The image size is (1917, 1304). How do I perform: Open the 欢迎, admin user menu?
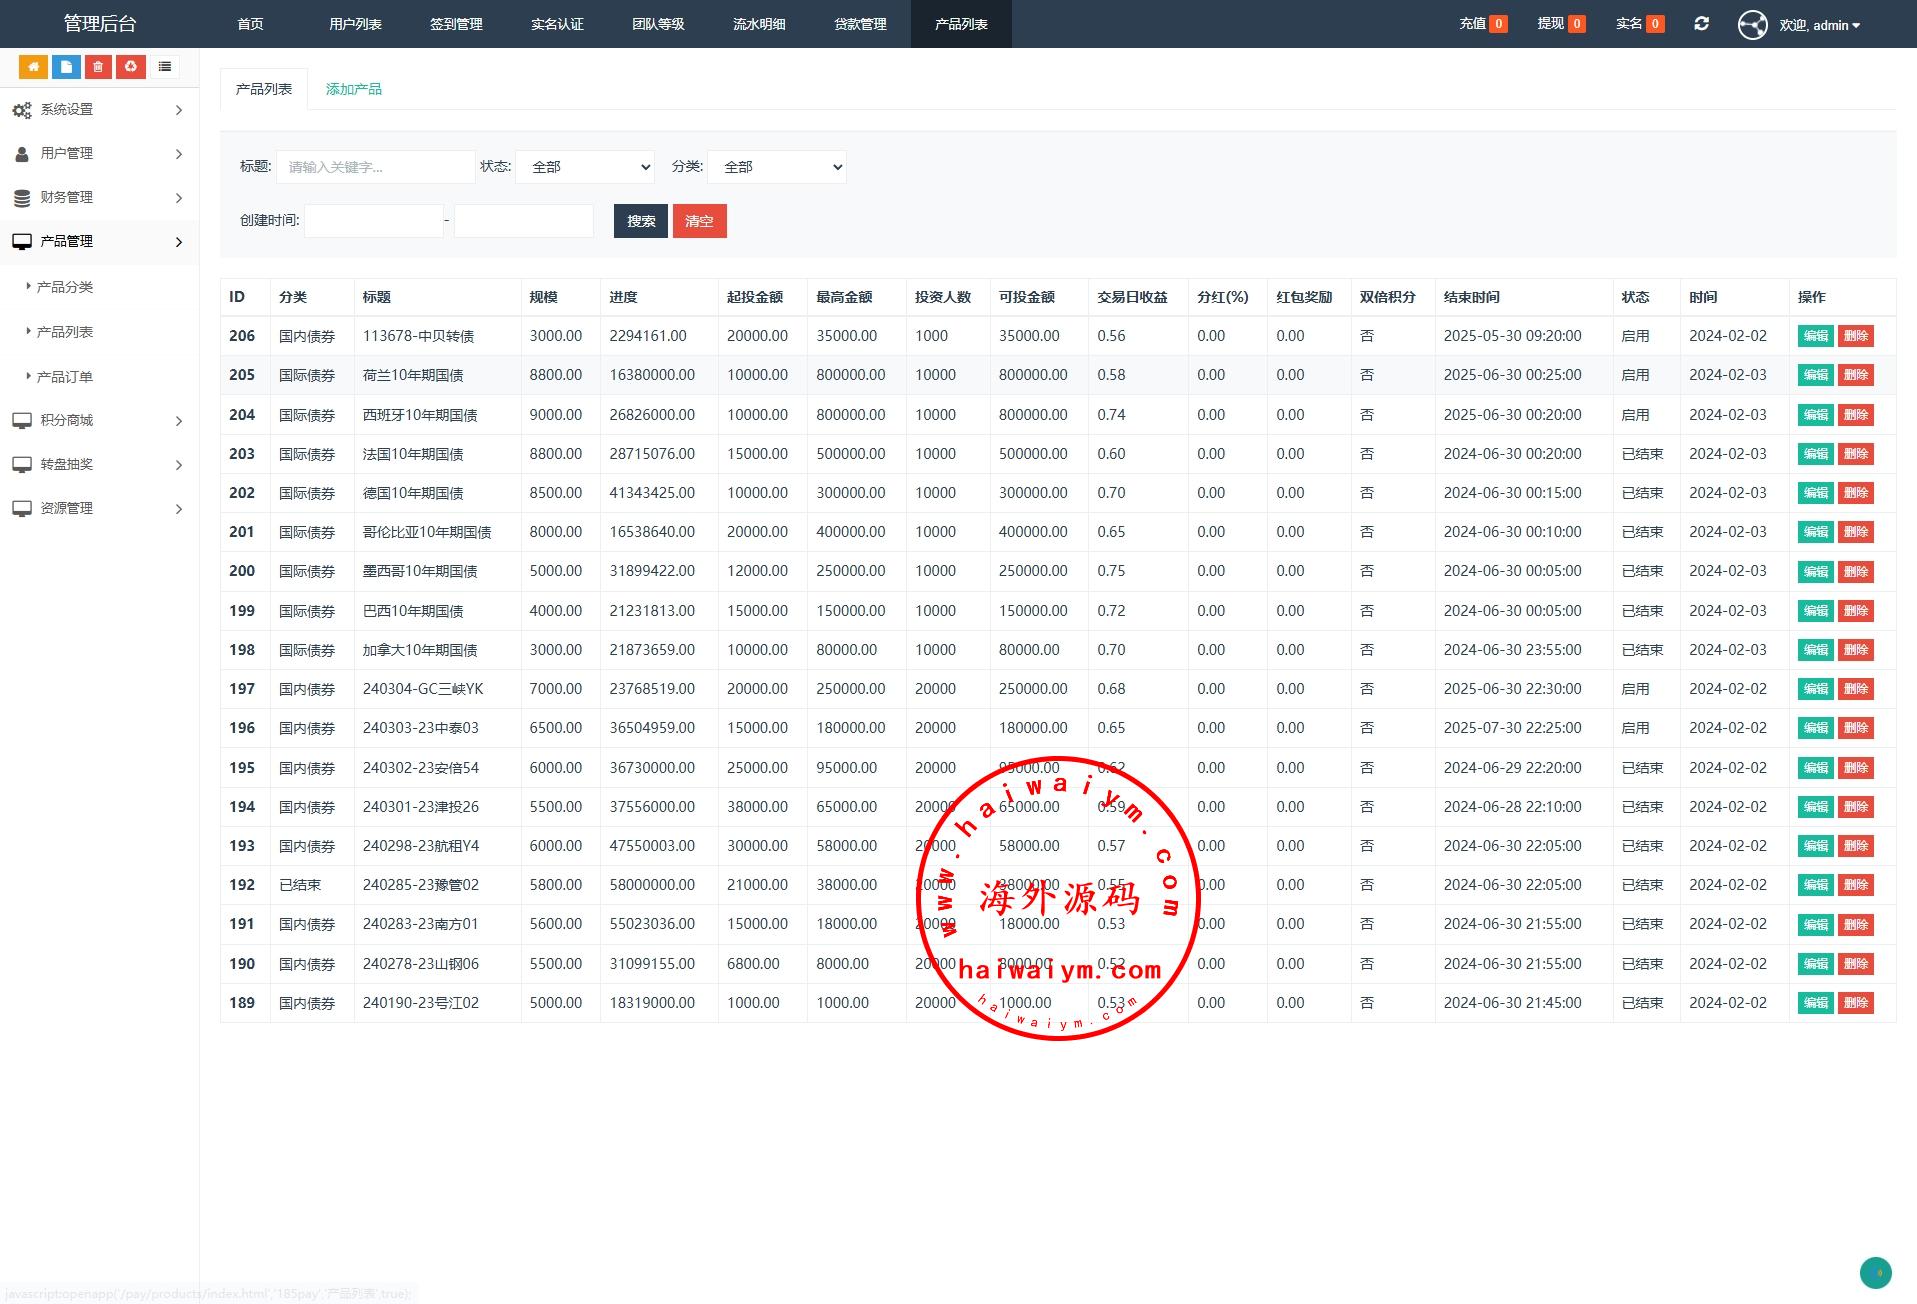(x=1819, y=25)
